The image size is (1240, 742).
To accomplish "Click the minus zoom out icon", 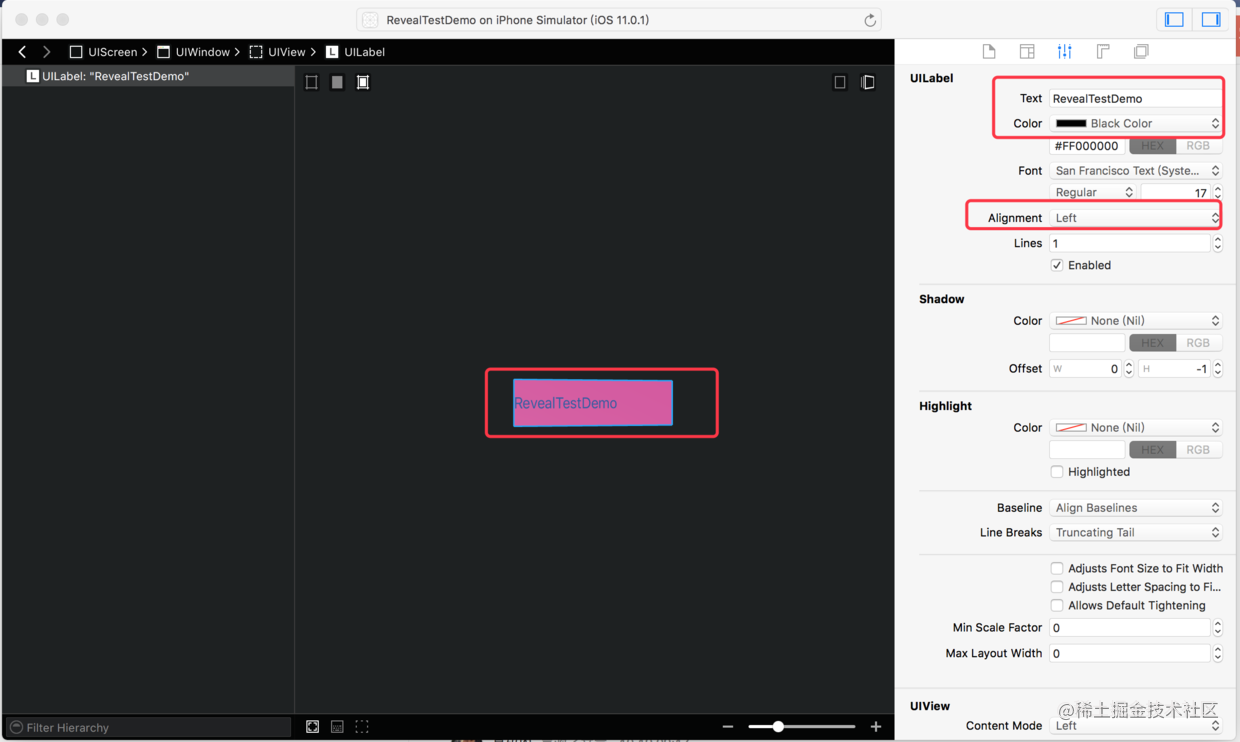I will tap(728, 727).
